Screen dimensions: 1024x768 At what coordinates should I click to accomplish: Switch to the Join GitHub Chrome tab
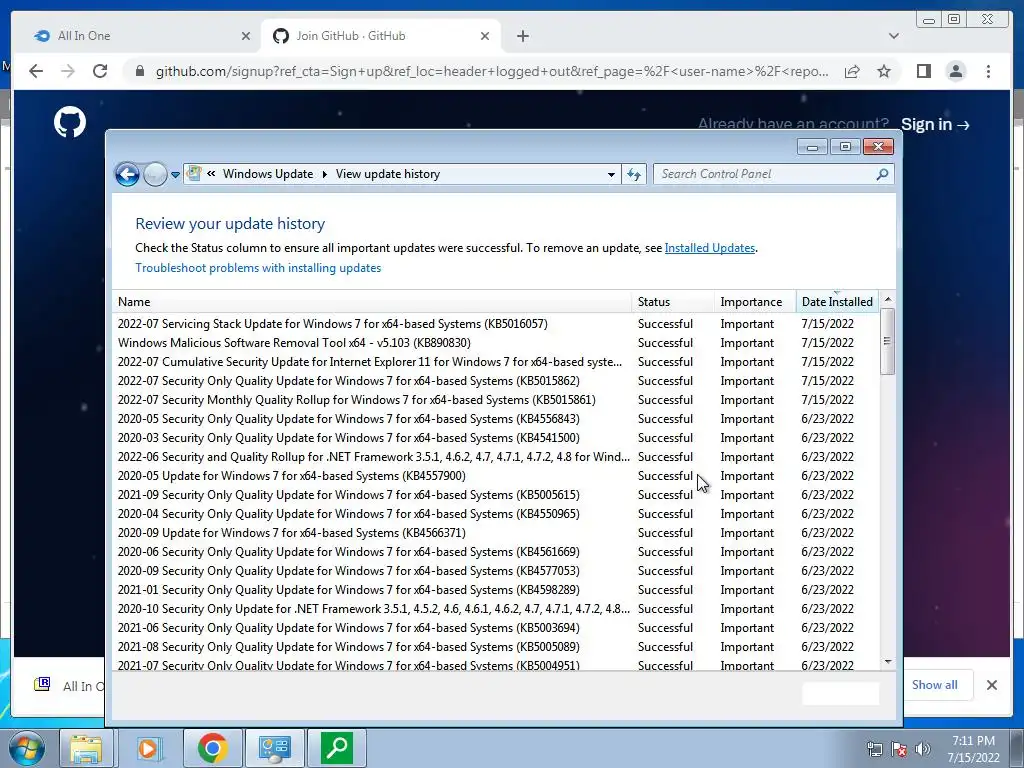pos(379,36)
